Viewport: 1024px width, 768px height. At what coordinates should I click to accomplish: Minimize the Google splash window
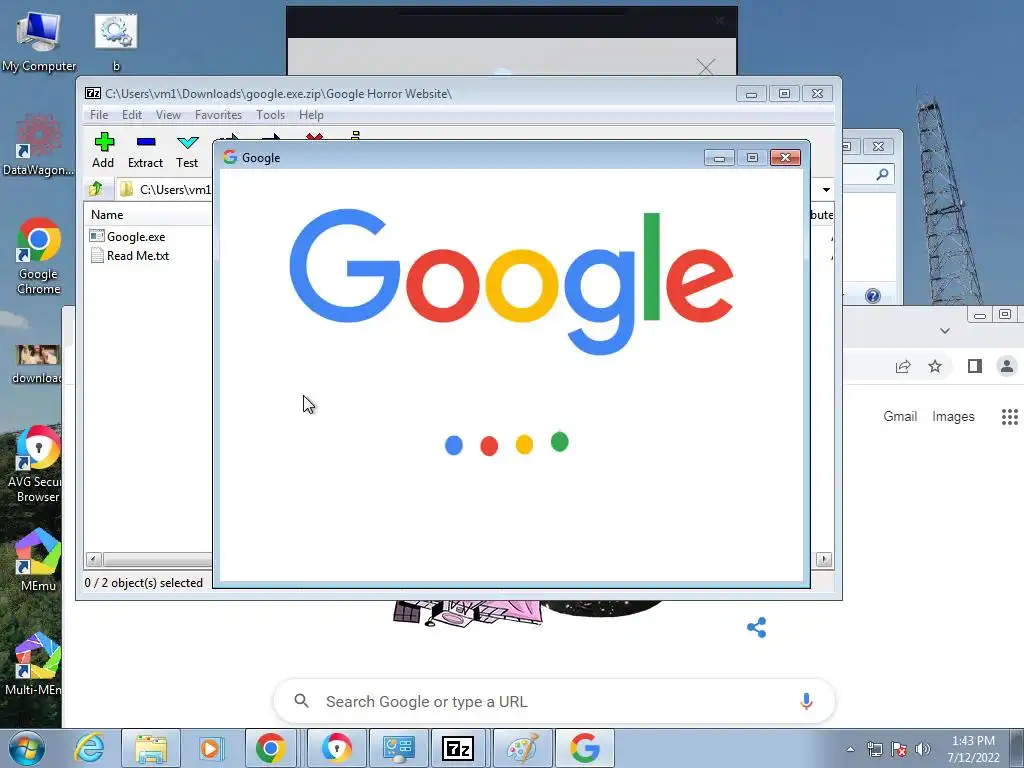click(719, 157)
